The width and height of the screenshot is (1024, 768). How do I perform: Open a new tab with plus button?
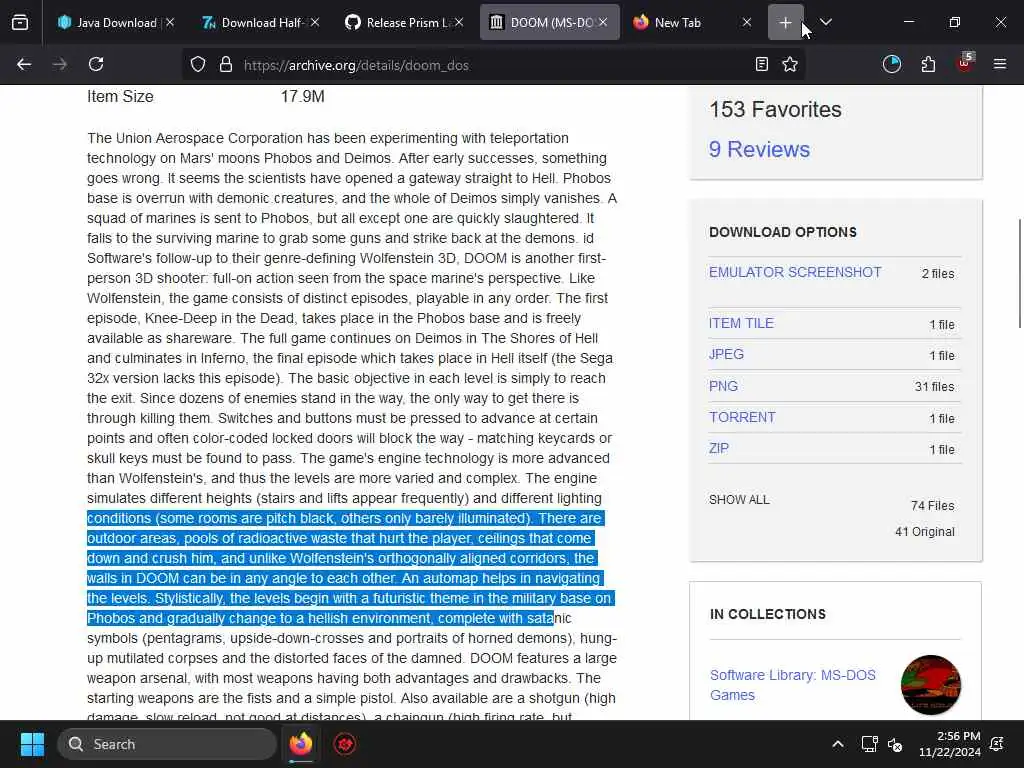click(x=786, y=23)
